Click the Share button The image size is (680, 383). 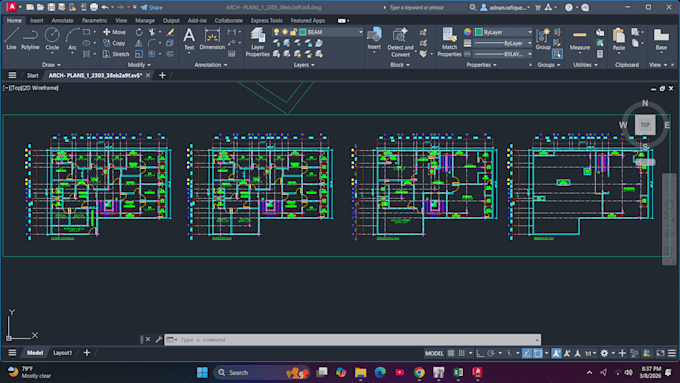pyautogui.click(x=151, y=7)
